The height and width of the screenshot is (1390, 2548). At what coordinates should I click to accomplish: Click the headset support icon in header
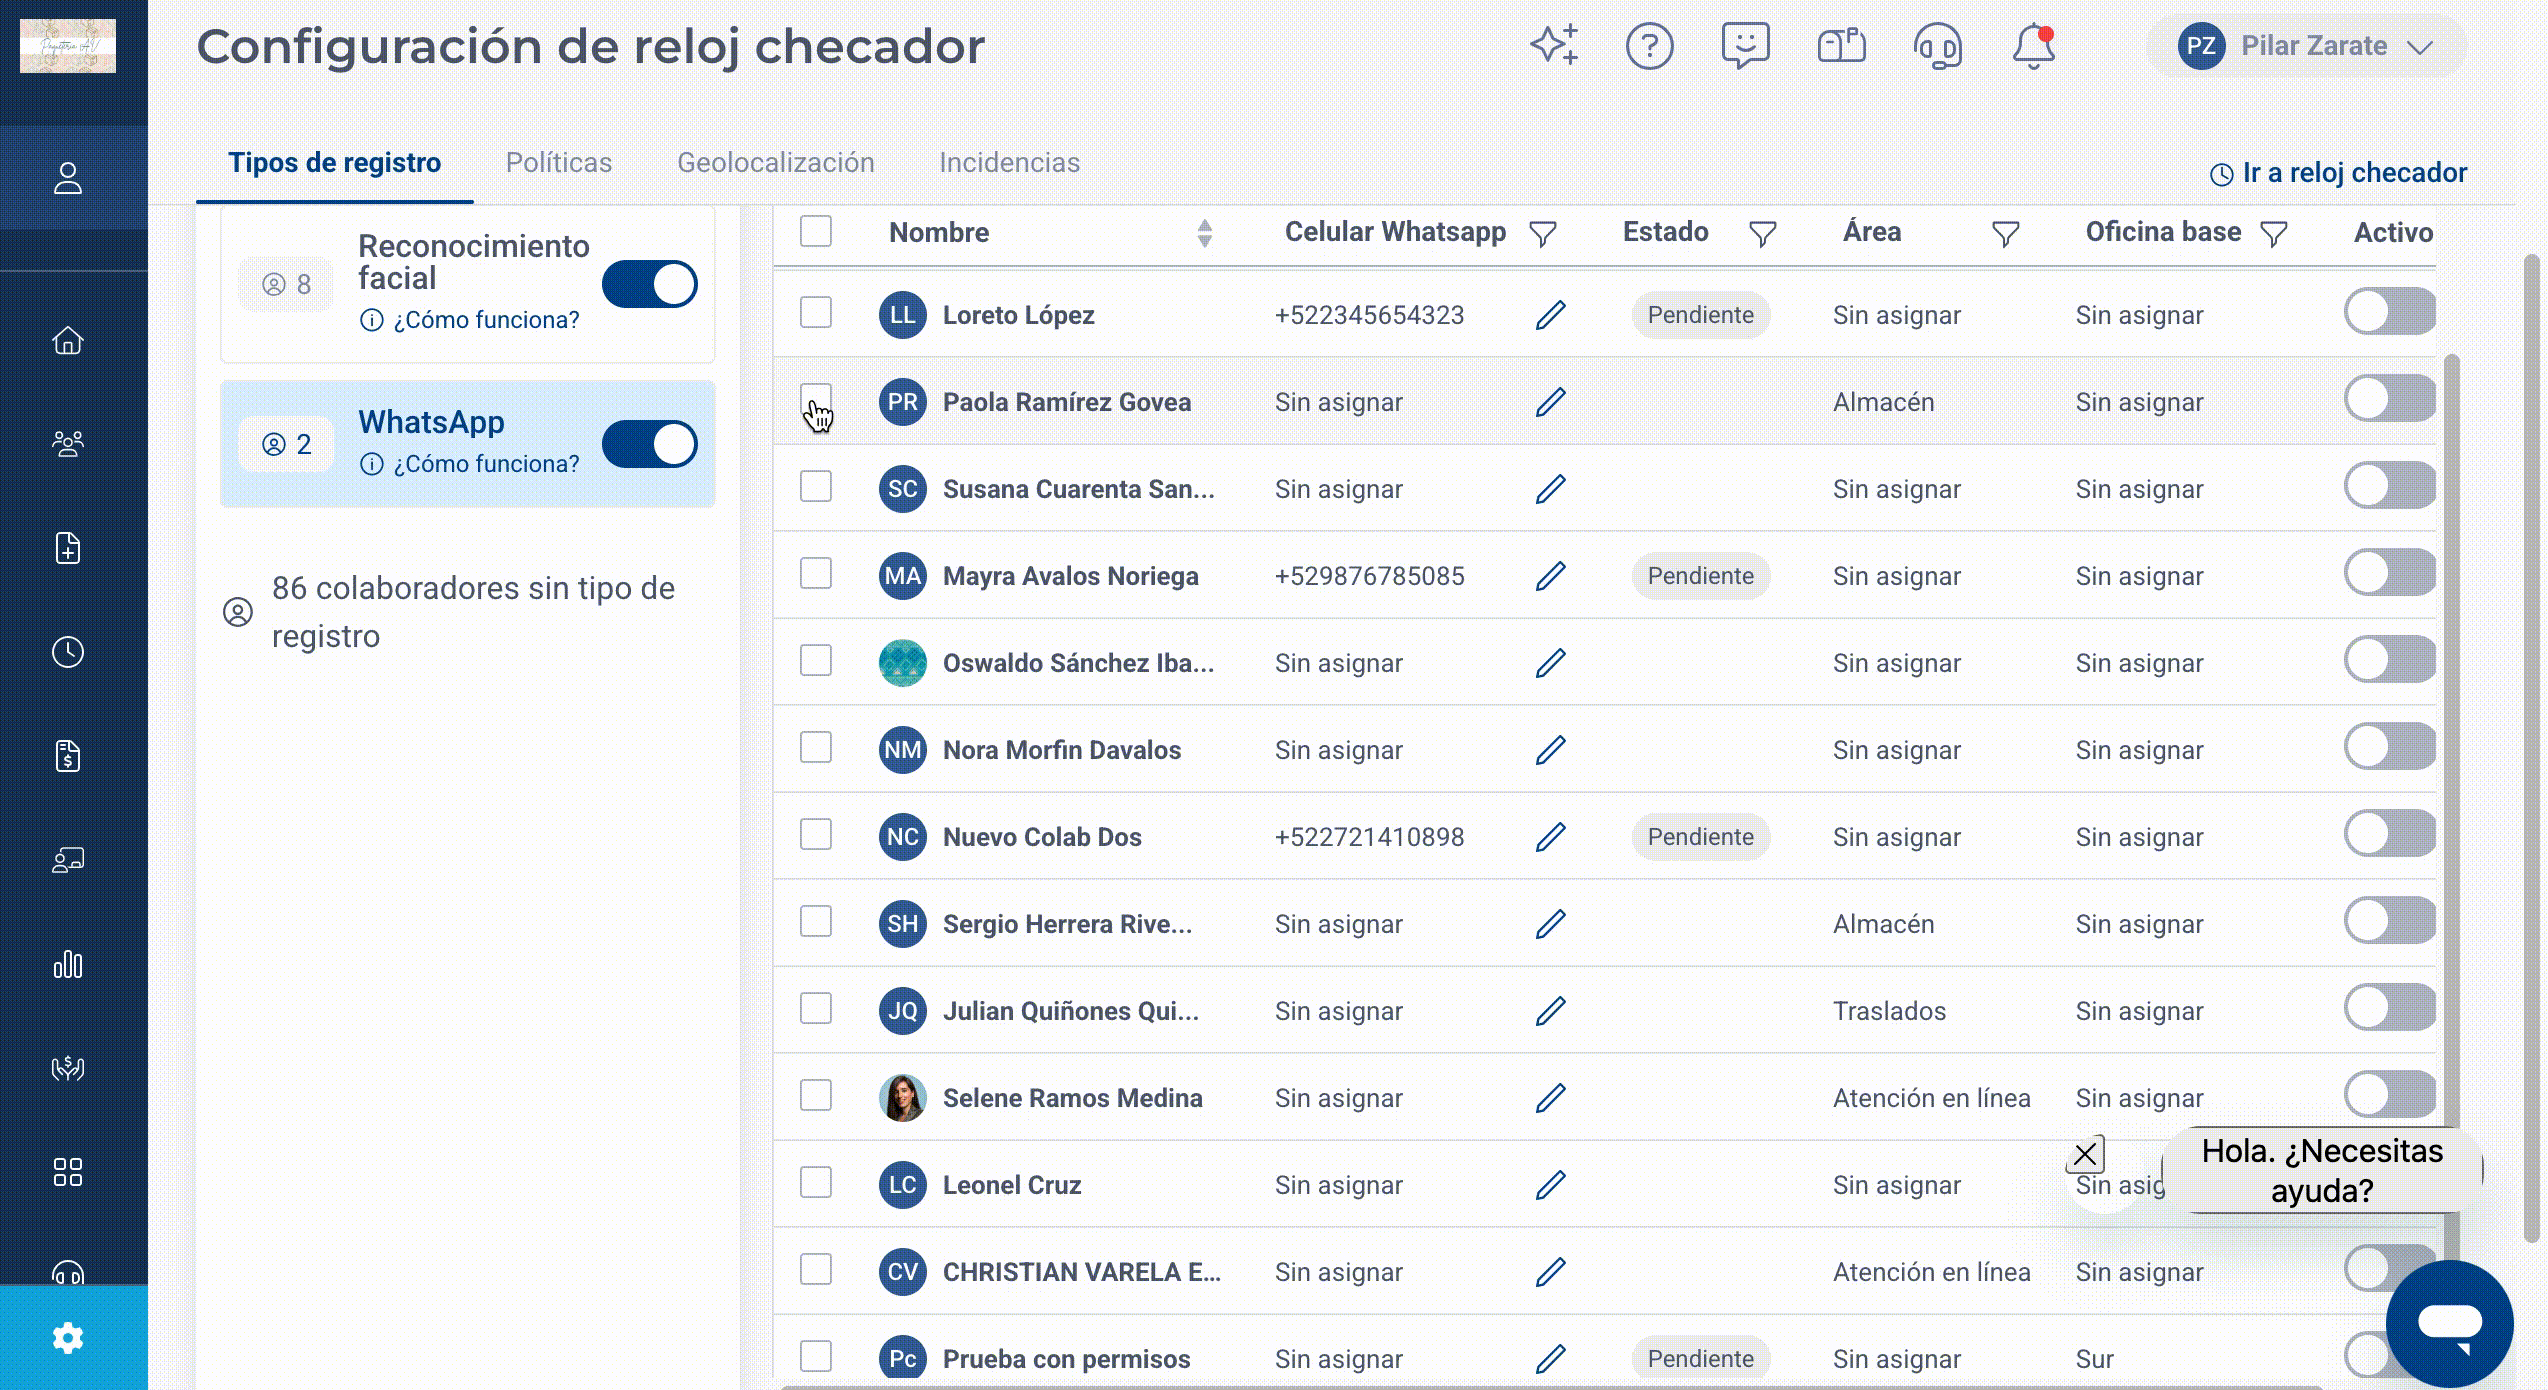pos(1937,47)
